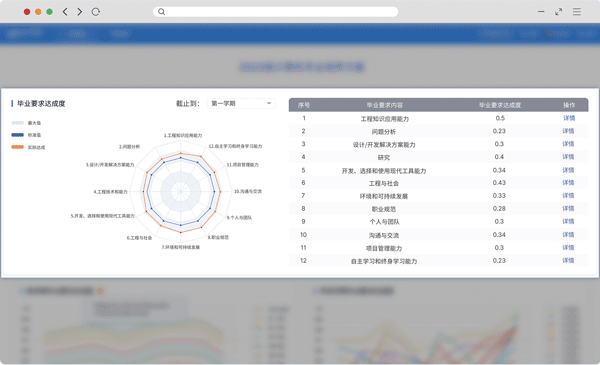Click the 毕业要求达成度 panel title

[x=41, y=104]
